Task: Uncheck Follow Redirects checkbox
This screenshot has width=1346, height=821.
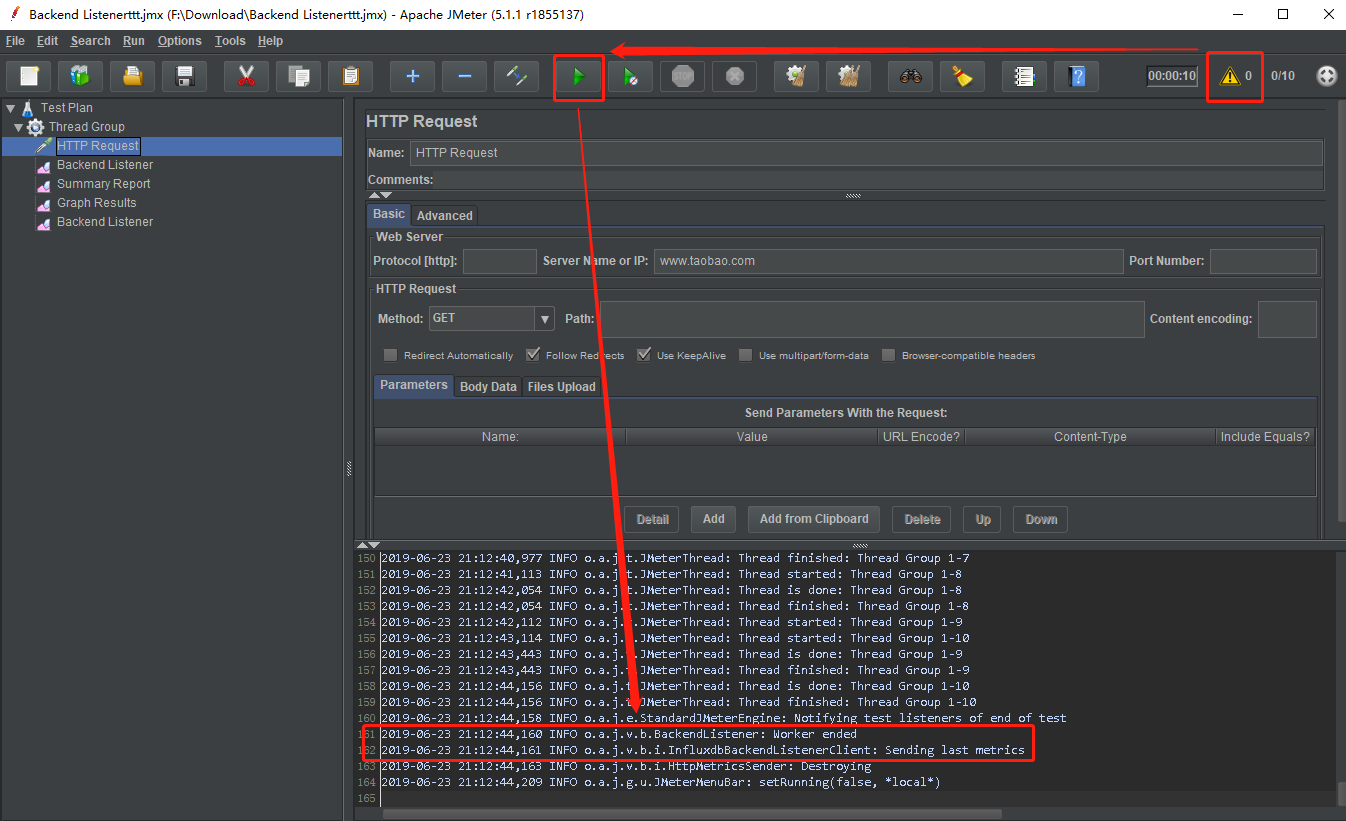Action: click(533, 355)
